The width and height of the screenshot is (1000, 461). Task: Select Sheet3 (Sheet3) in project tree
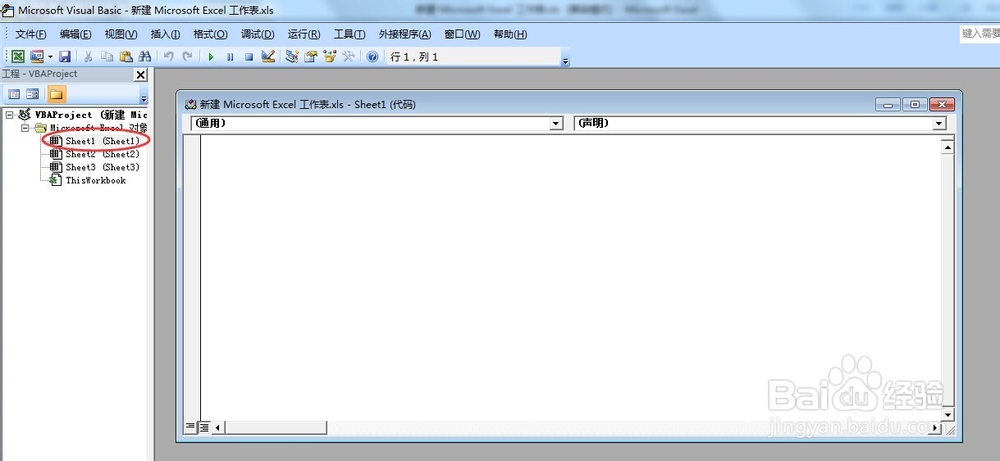coord(102,167)
